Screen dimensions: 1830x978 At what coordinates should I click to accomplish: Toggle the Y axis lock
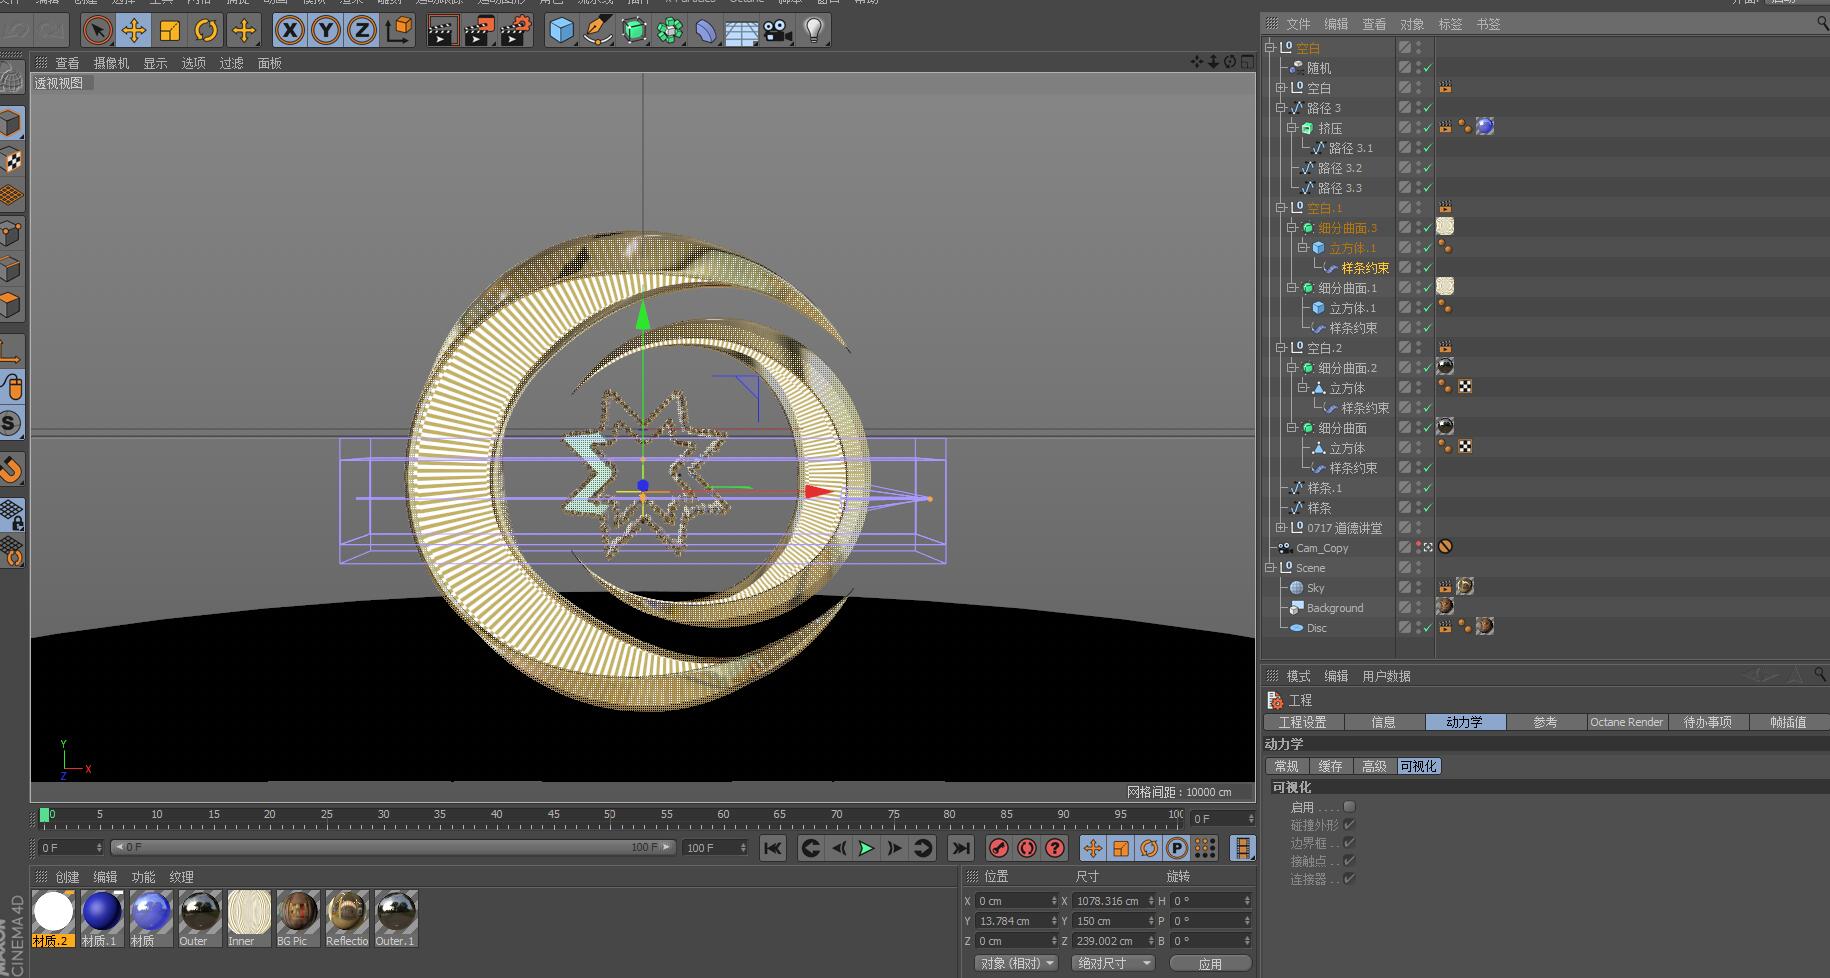point(325,31)
